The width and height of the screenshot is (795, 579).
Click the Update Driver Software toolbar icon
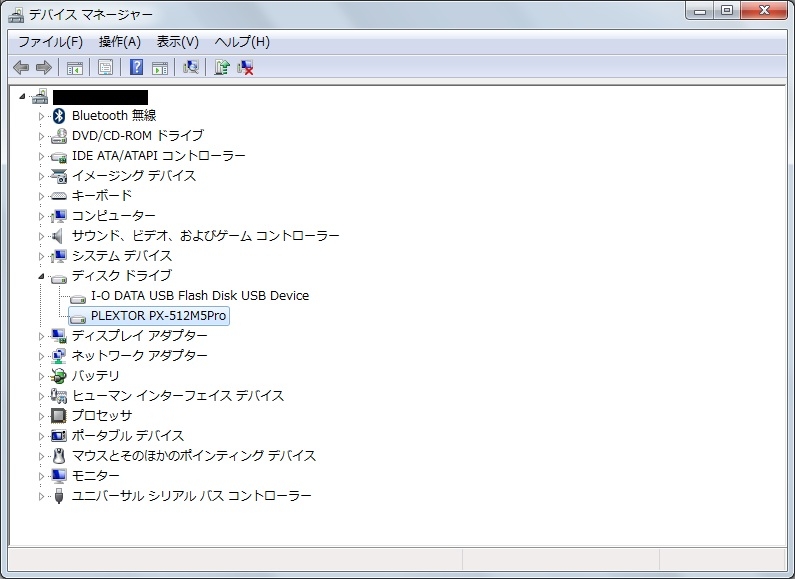pos(222,67)
